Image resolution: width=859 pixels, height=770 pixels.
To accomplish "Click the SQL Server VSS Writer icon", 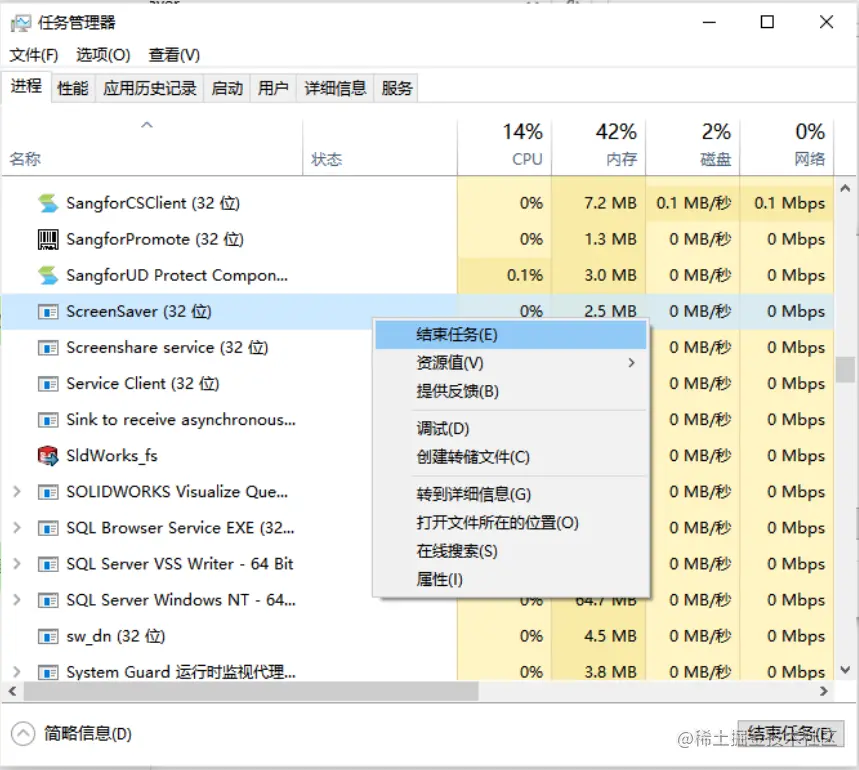I will coord(48,565).
